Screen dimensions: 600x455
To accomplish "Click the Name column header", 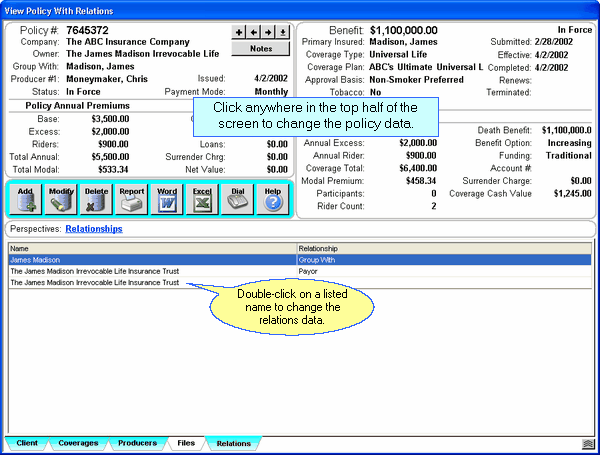I will pyautogui.click(x=150, y=248).
